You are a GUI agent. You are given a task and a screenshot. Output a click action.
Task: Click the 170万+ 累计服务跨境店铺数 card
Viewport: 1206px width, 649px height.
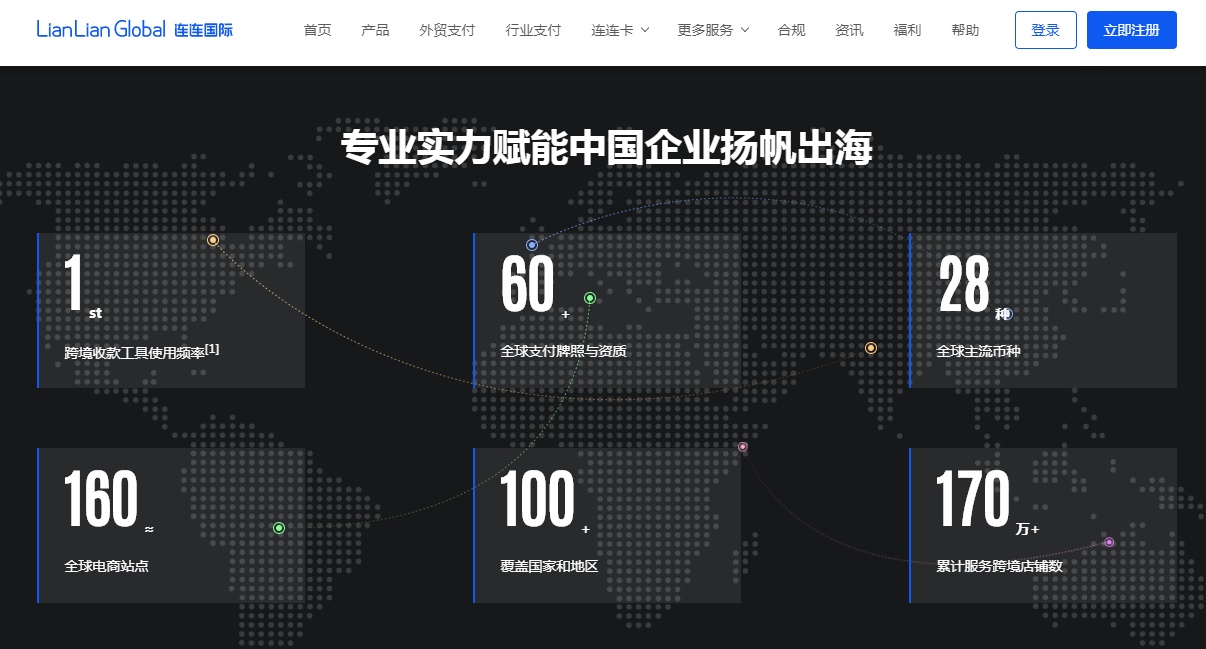pos(1043,525)
